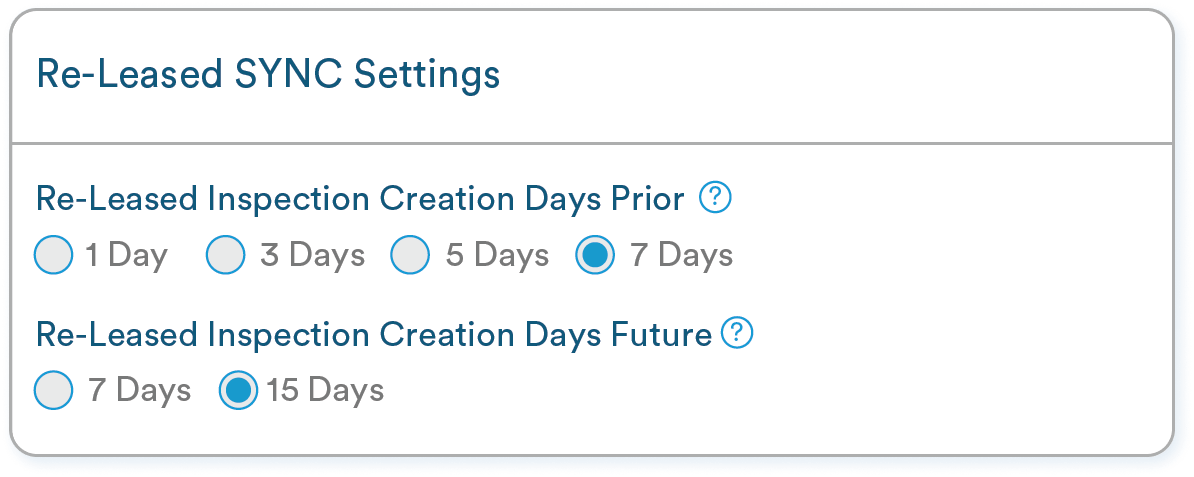Select 7 Days radio under Days Future
Screen dimensions: 1194x477
click(54, 390)
